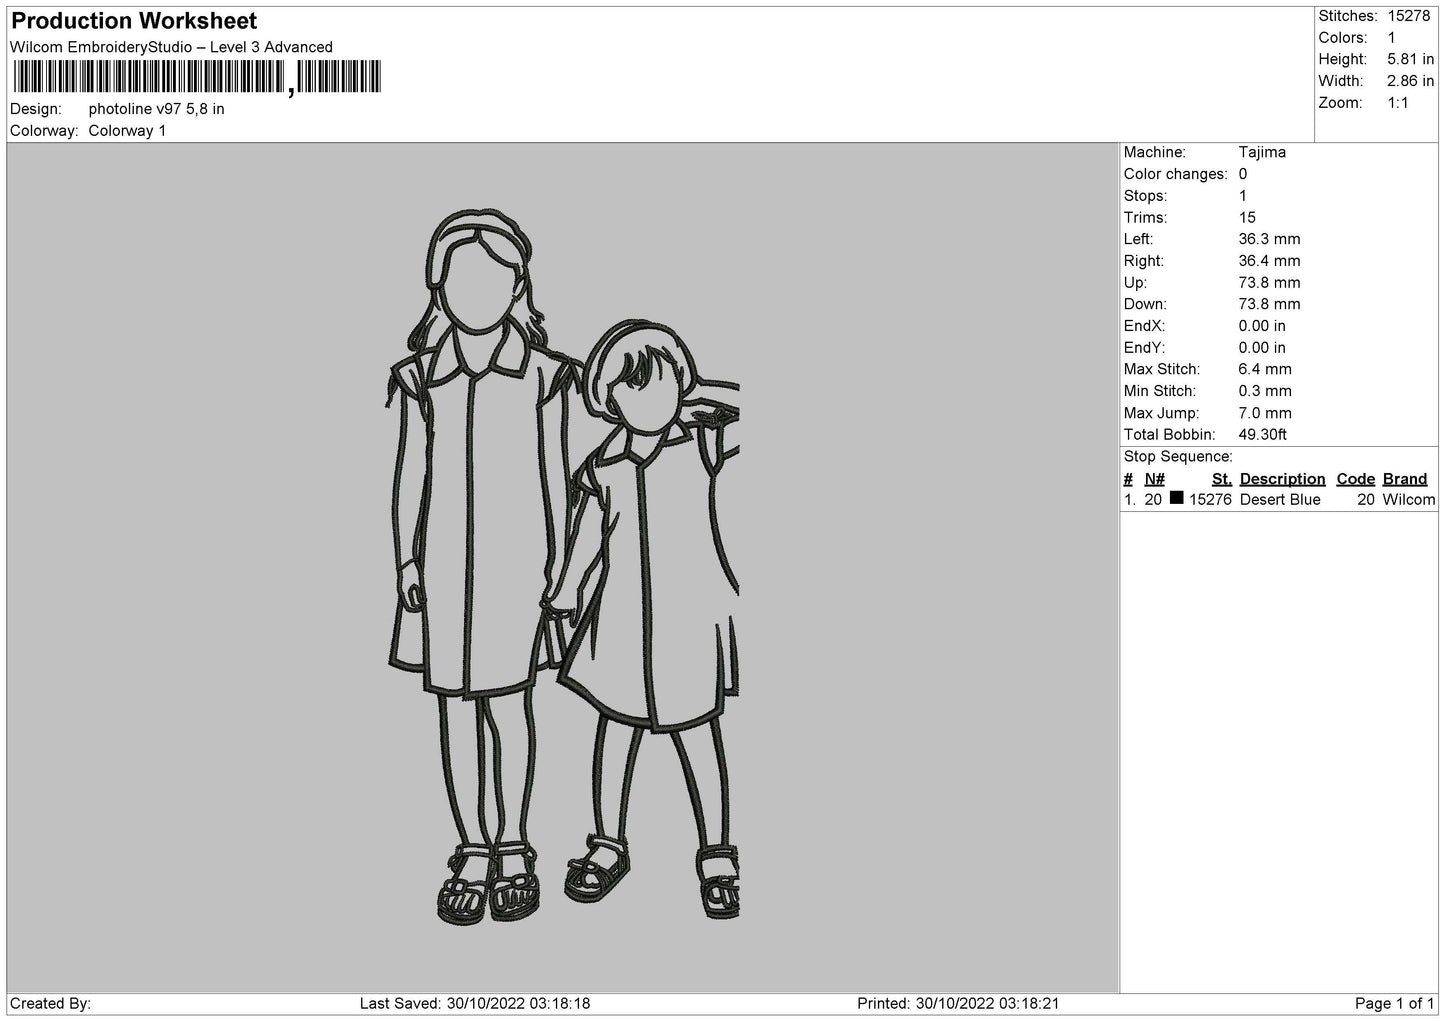
Task: Click the Created By label
Action: 50,1003
